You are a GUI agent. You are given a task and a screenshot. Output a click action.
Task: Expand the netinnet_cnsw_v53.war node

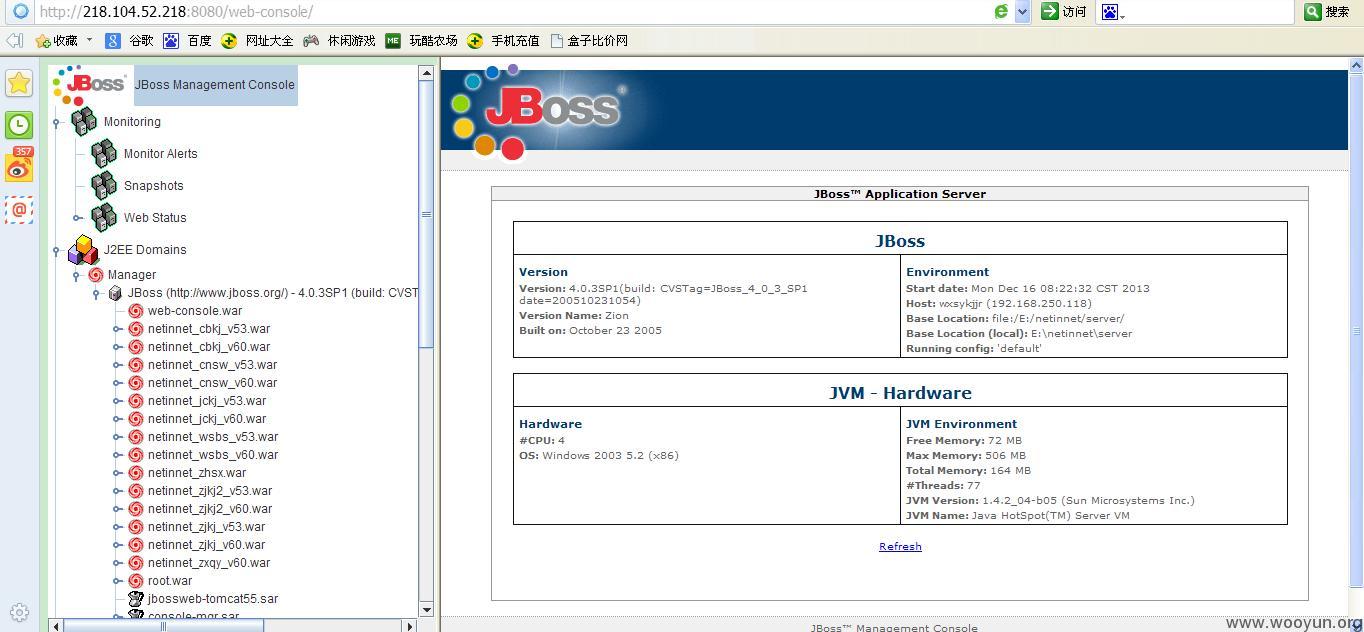[x=117, y=365]
